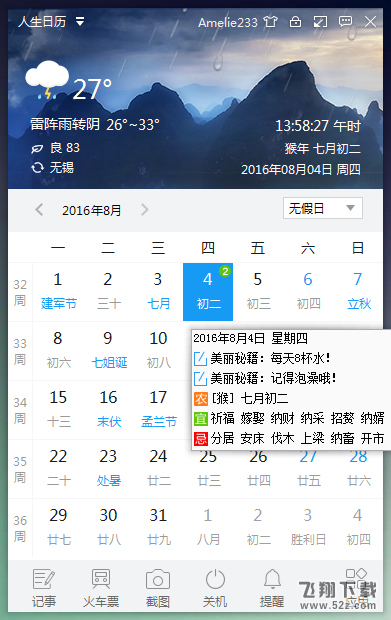391x620 pixels.
Task: Click the 32周 week label
Action: click(20, 293)
